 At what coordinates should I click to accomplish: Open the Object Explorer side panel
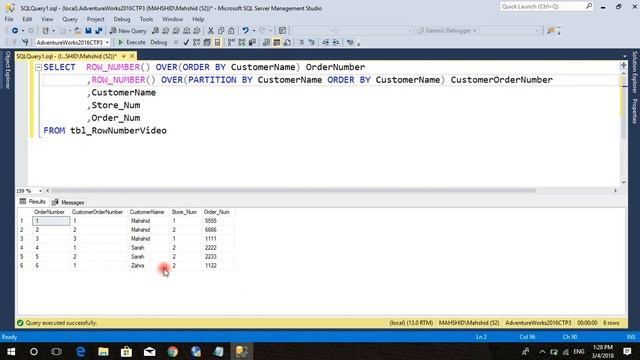[x=7, y=70]
